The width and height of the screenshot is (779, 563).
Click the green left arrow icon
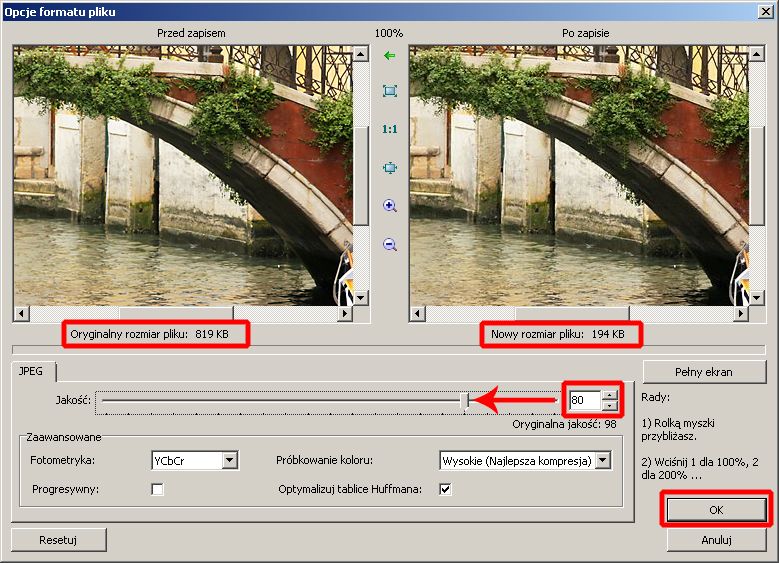(x=389, y=56)
